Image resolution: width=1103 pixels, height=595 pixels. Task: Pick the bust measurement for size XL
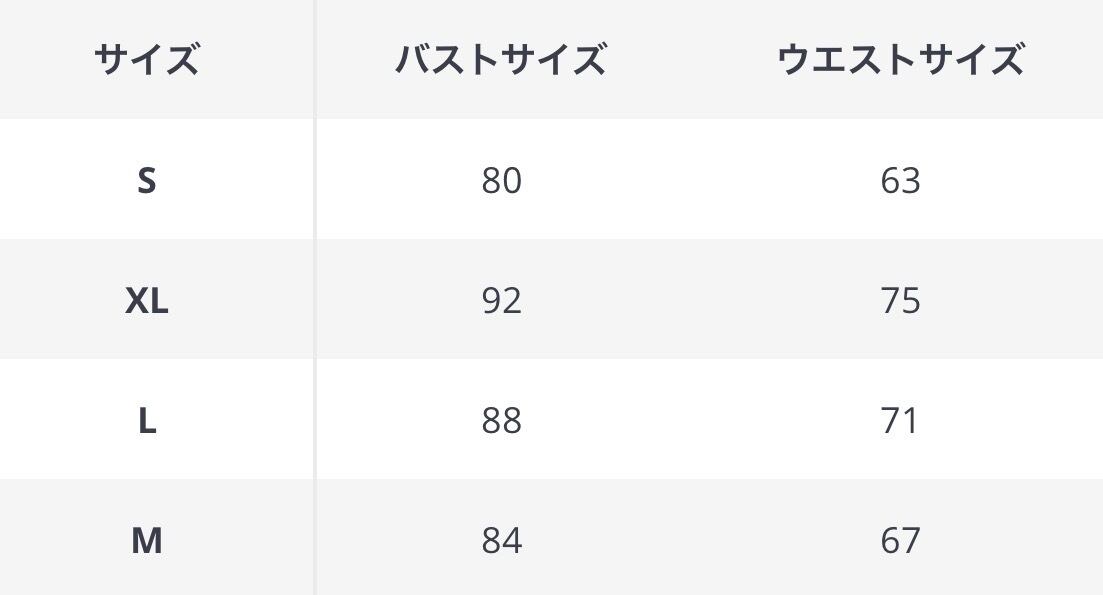501,301
